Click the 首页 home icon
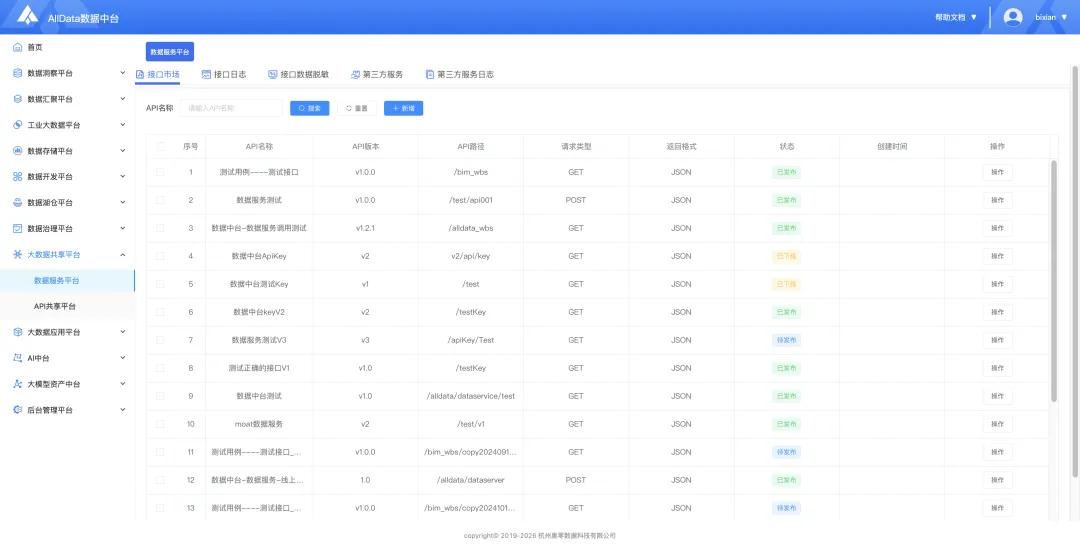 coord(18,48)
